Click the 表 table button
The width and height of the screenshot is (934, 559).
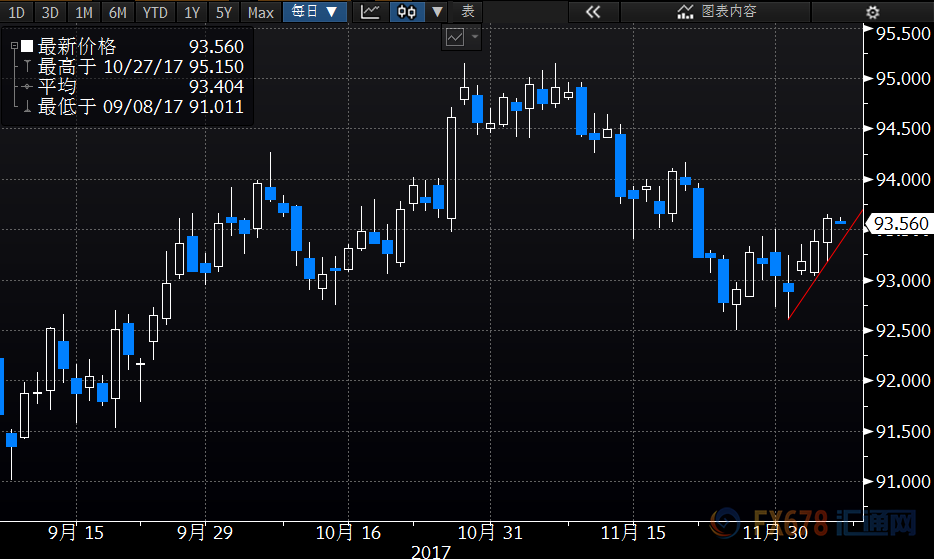click(467, 12)
